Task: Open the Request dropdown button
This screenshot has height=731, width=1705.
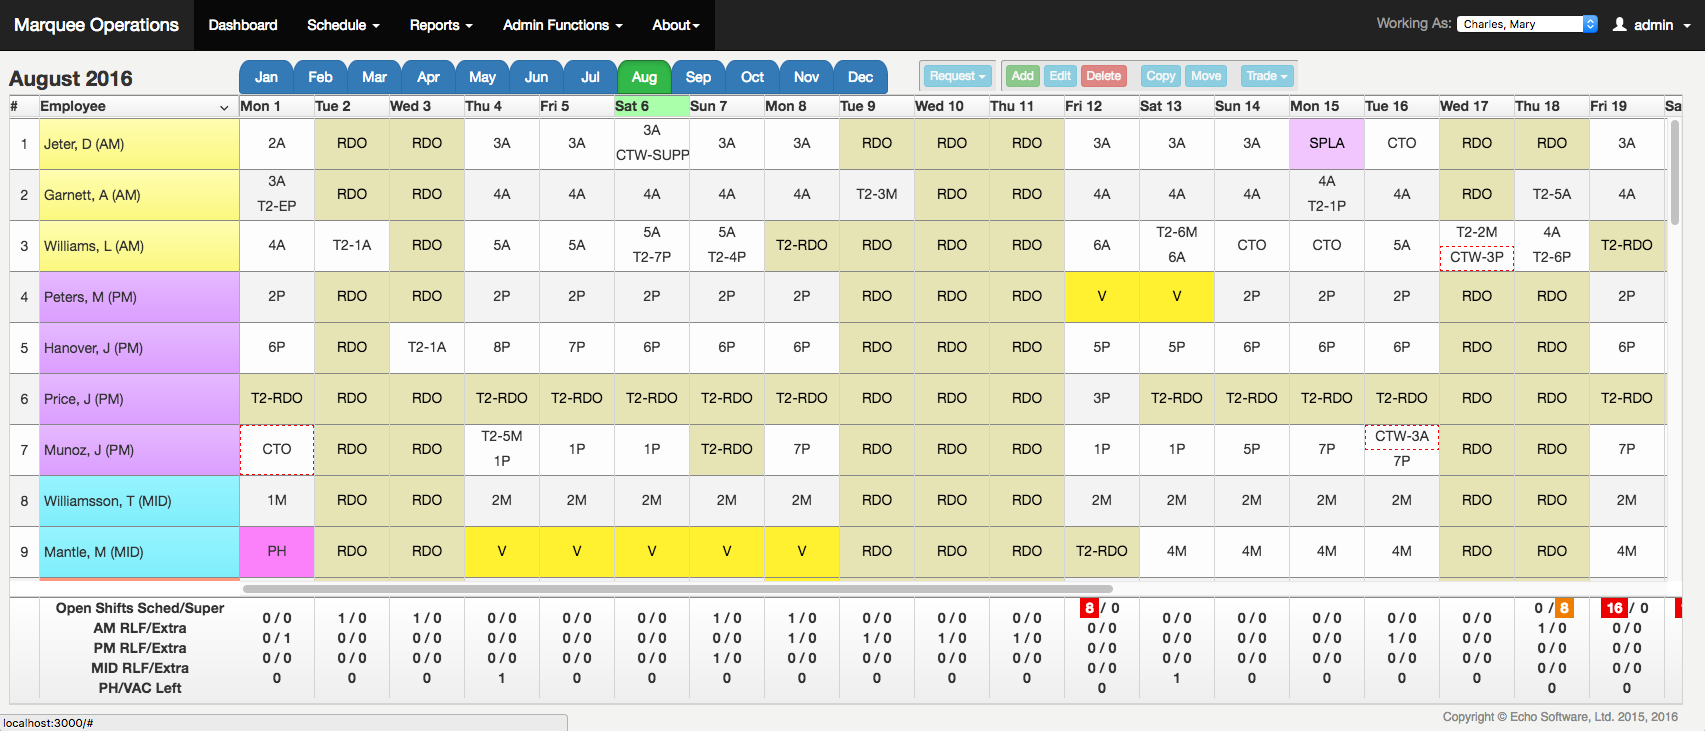Action: click(x=957, y=76)
